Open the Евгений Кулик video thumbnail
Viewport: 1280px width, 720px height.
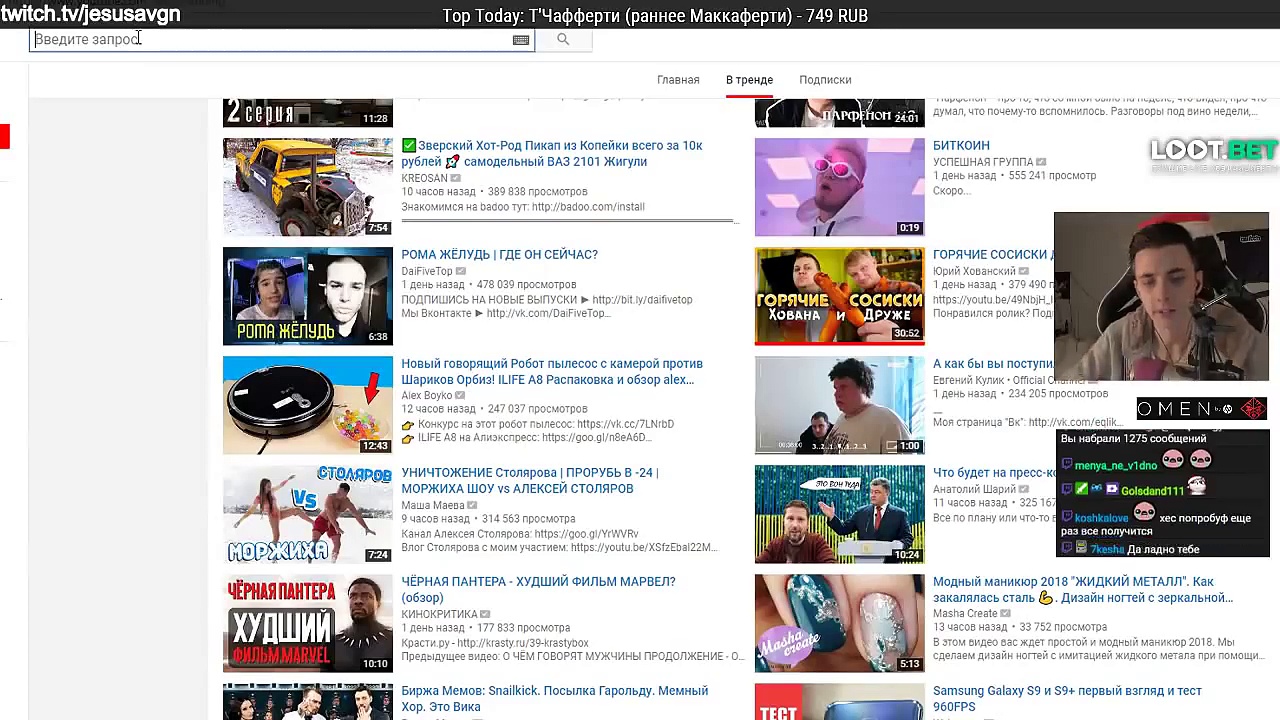(x=840, y=405)
